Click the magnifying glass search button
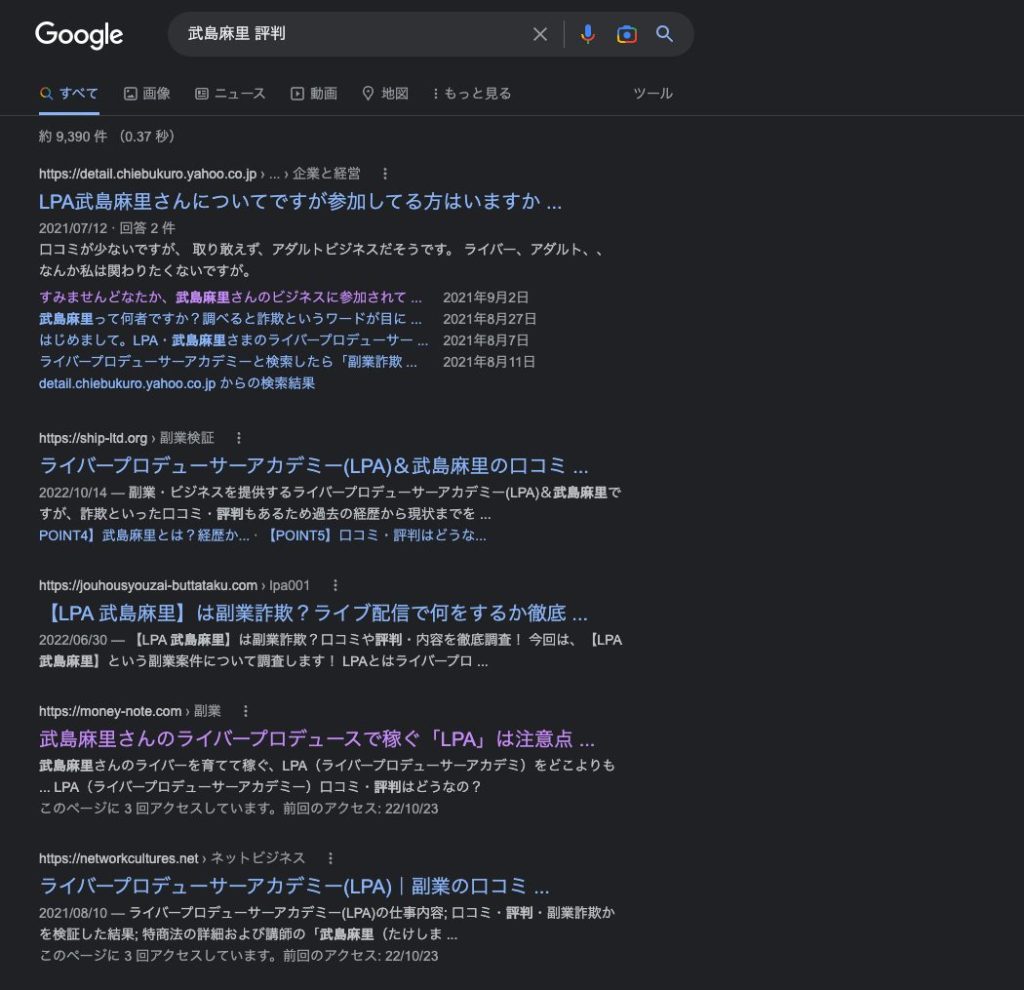Viewport: 1024px width, 990px height. (x=665, y=35)
